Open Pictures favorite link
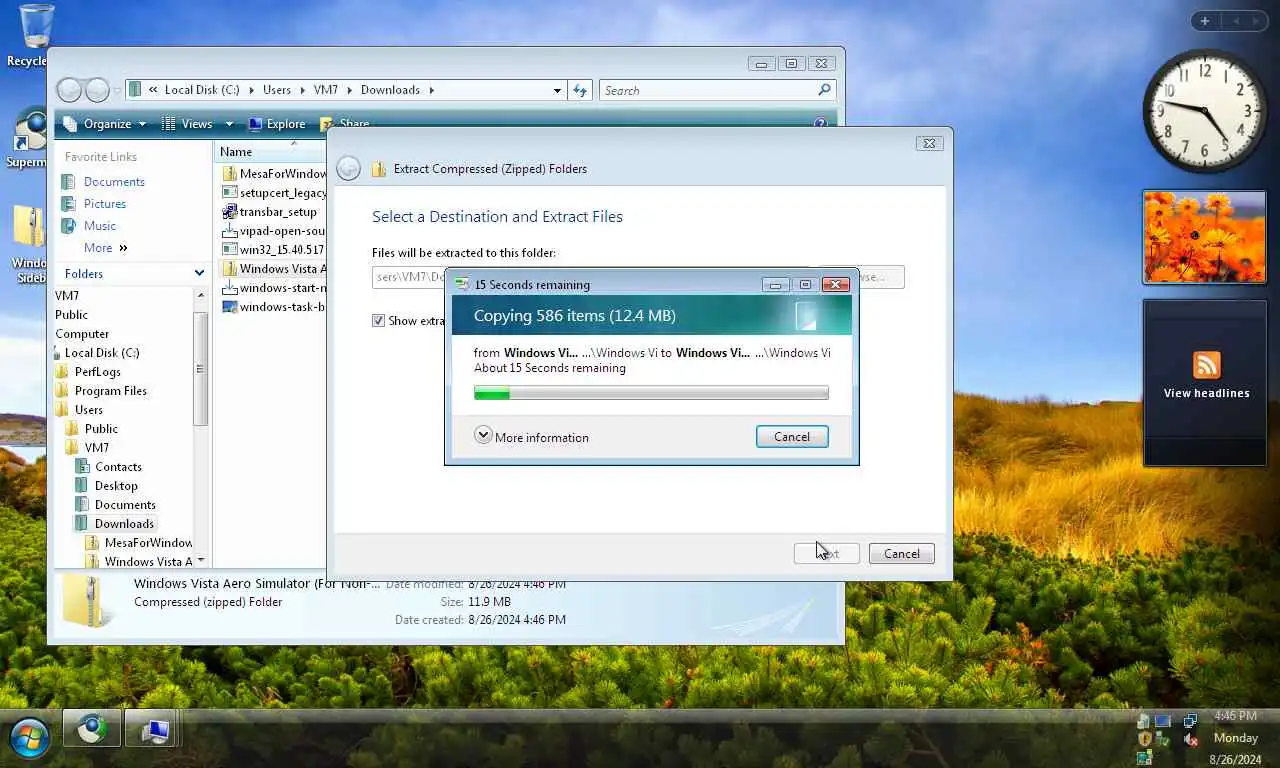The image size is (1280, 768). (x=105, y=203)
